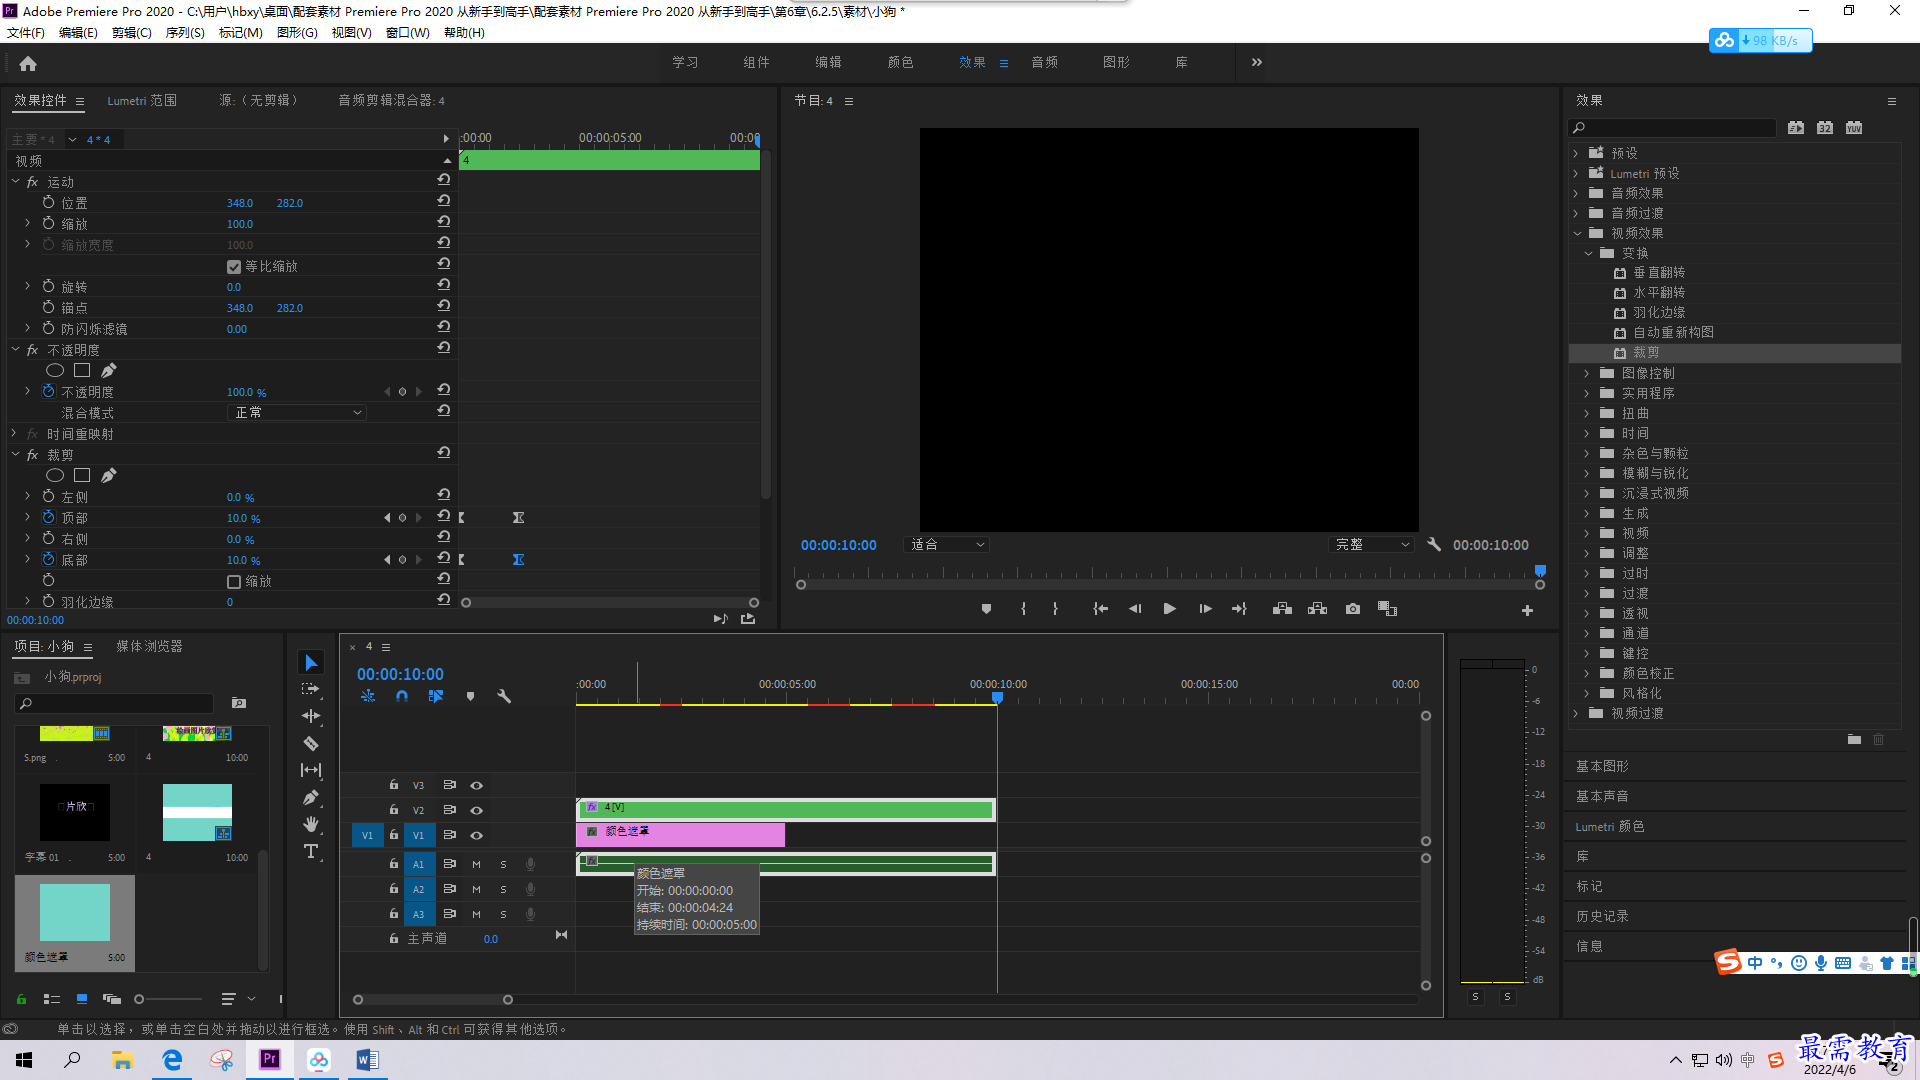1920x1080 pixels.
Task: Click the Home icon
Action: [28, 63]
